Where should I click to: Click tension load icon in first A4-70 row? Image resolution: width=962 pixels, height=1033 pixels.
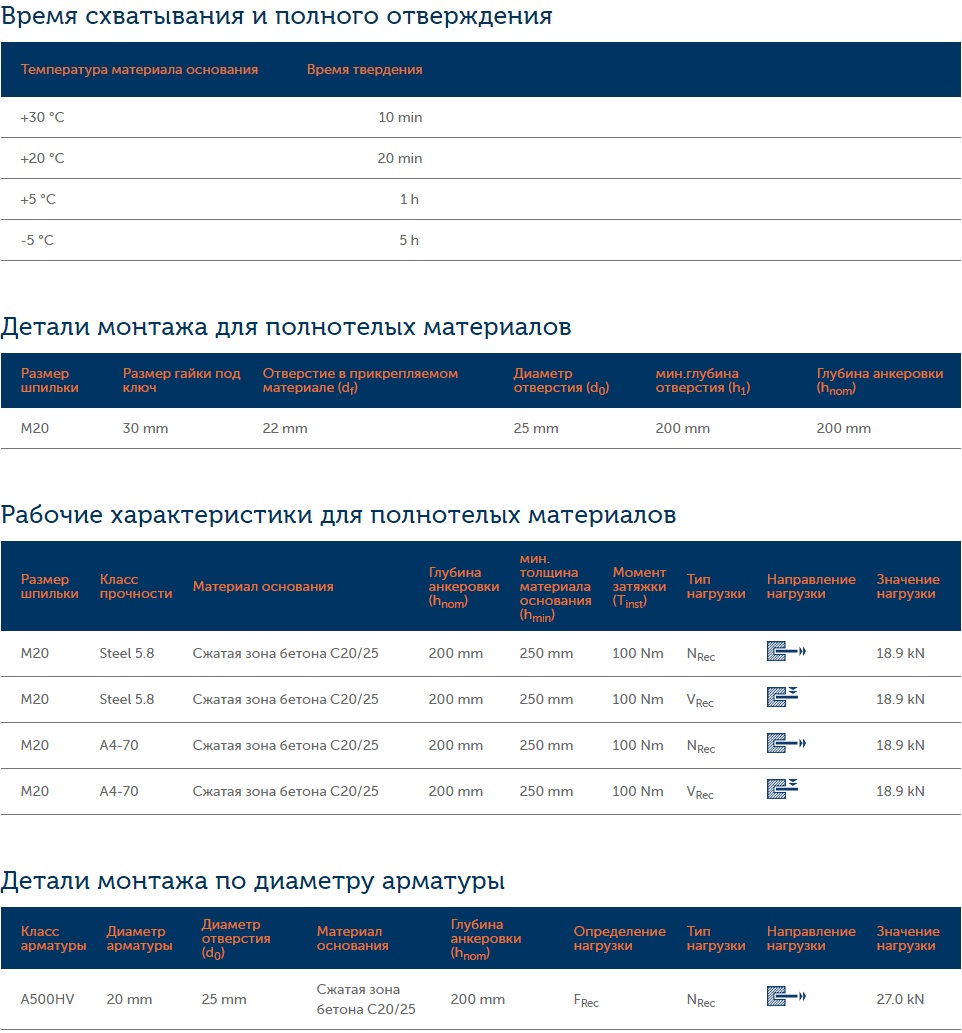[x=785, y=744]
